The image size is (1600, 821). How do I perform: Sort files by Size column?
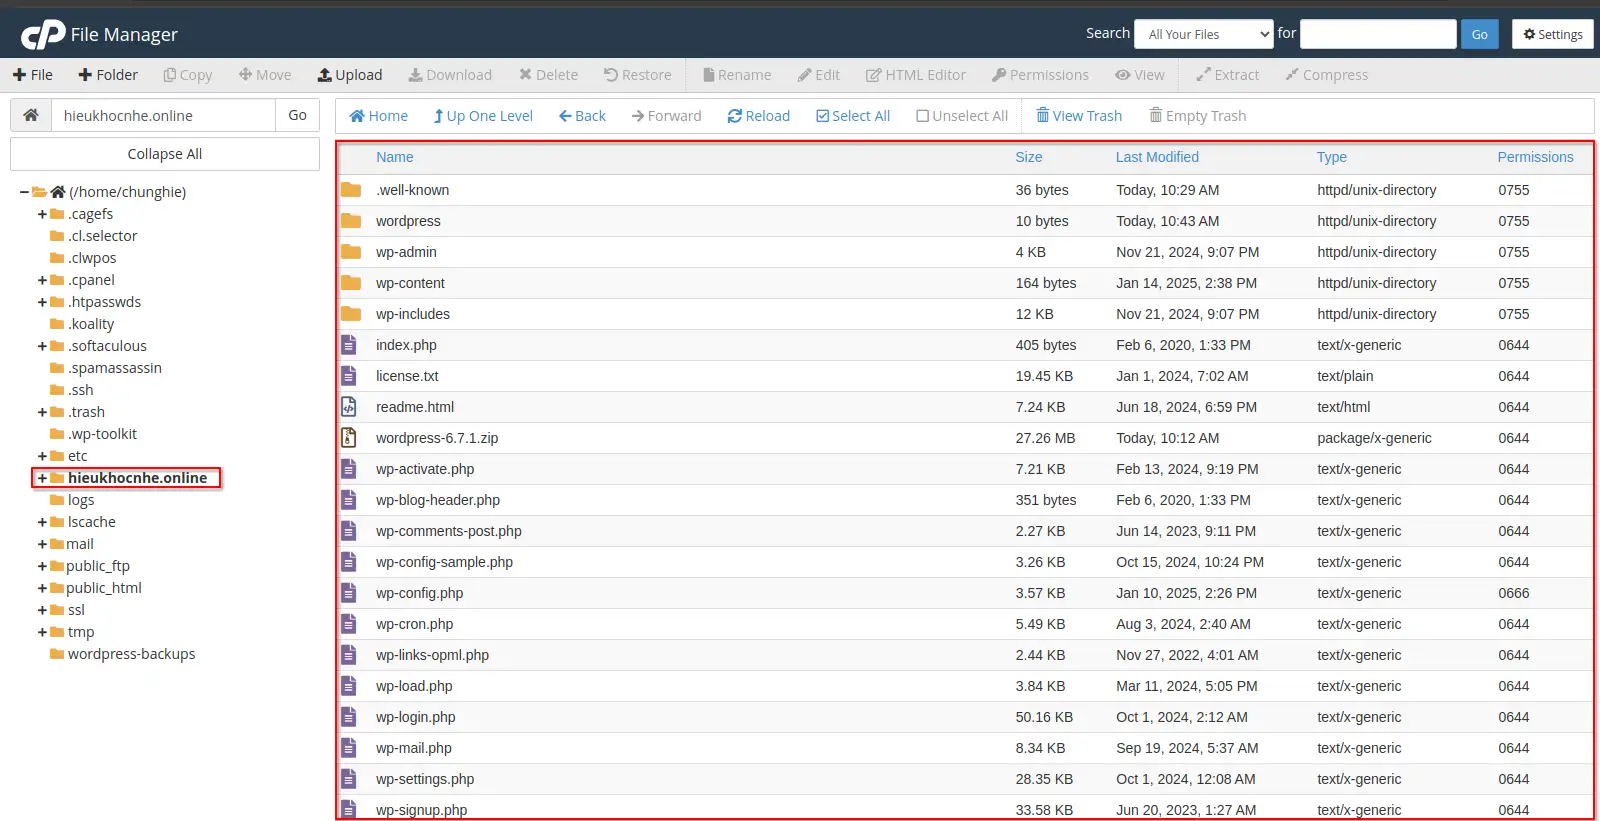coord(1028,157)
